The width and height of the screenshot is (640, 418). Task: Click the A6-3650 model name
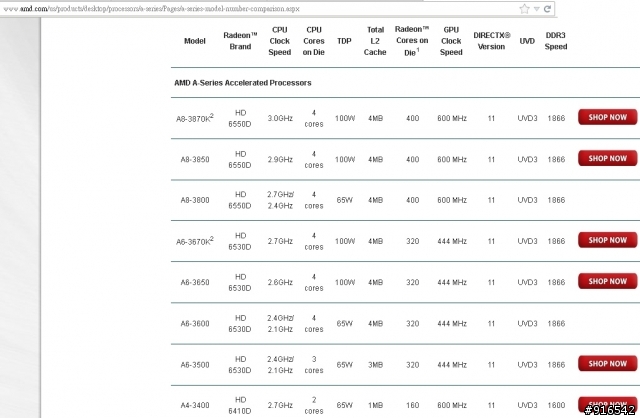click(195, 282)
